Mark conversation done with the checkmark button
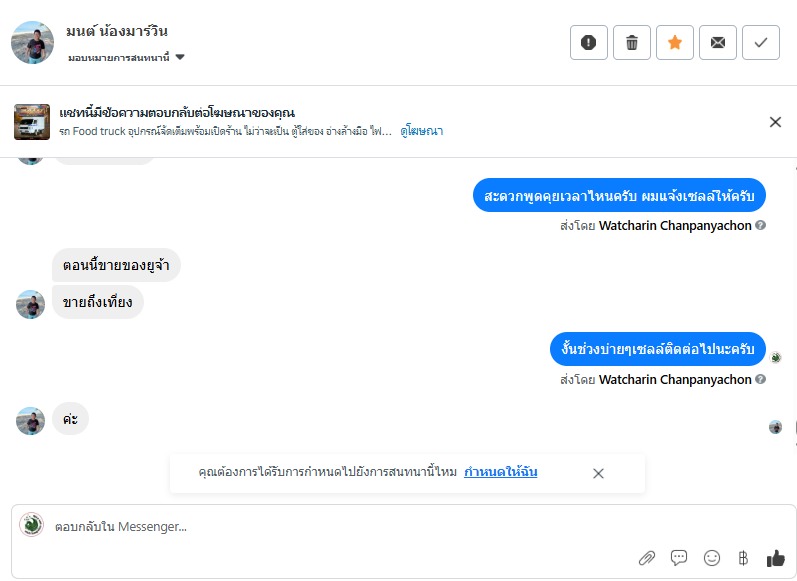 tap(761, 43)
